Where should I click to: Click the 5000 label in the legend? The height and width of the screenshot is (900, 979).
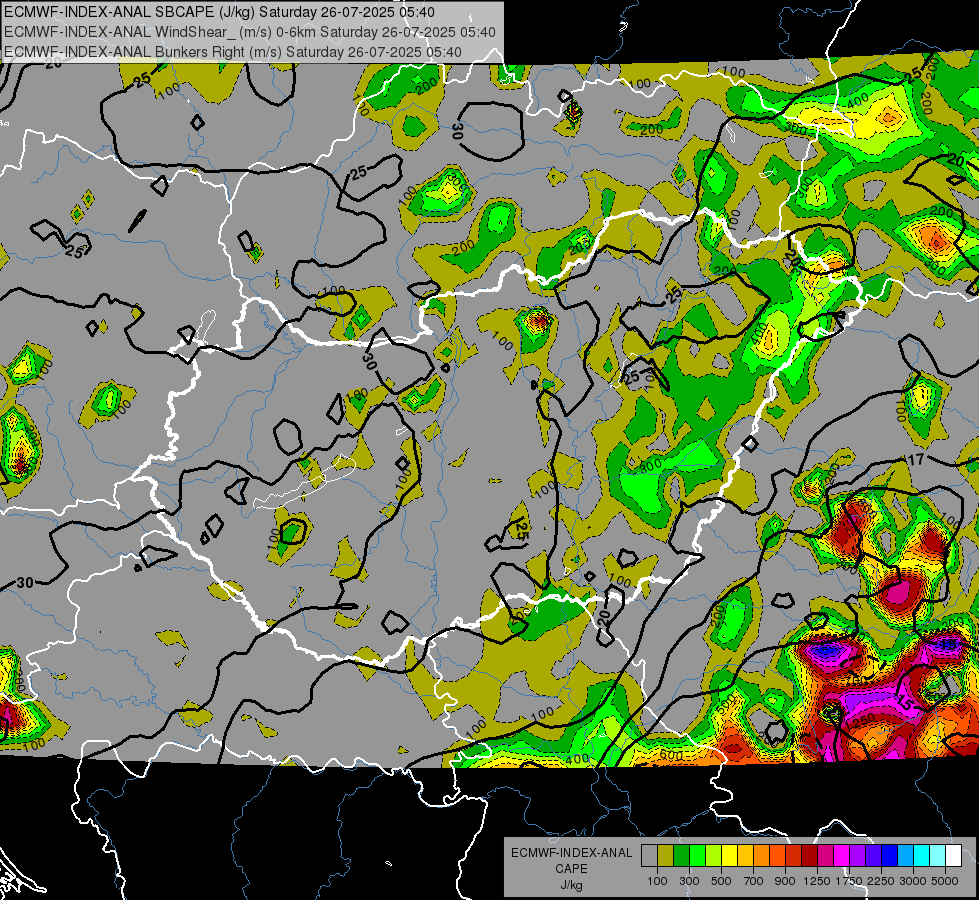pos(945,881)
